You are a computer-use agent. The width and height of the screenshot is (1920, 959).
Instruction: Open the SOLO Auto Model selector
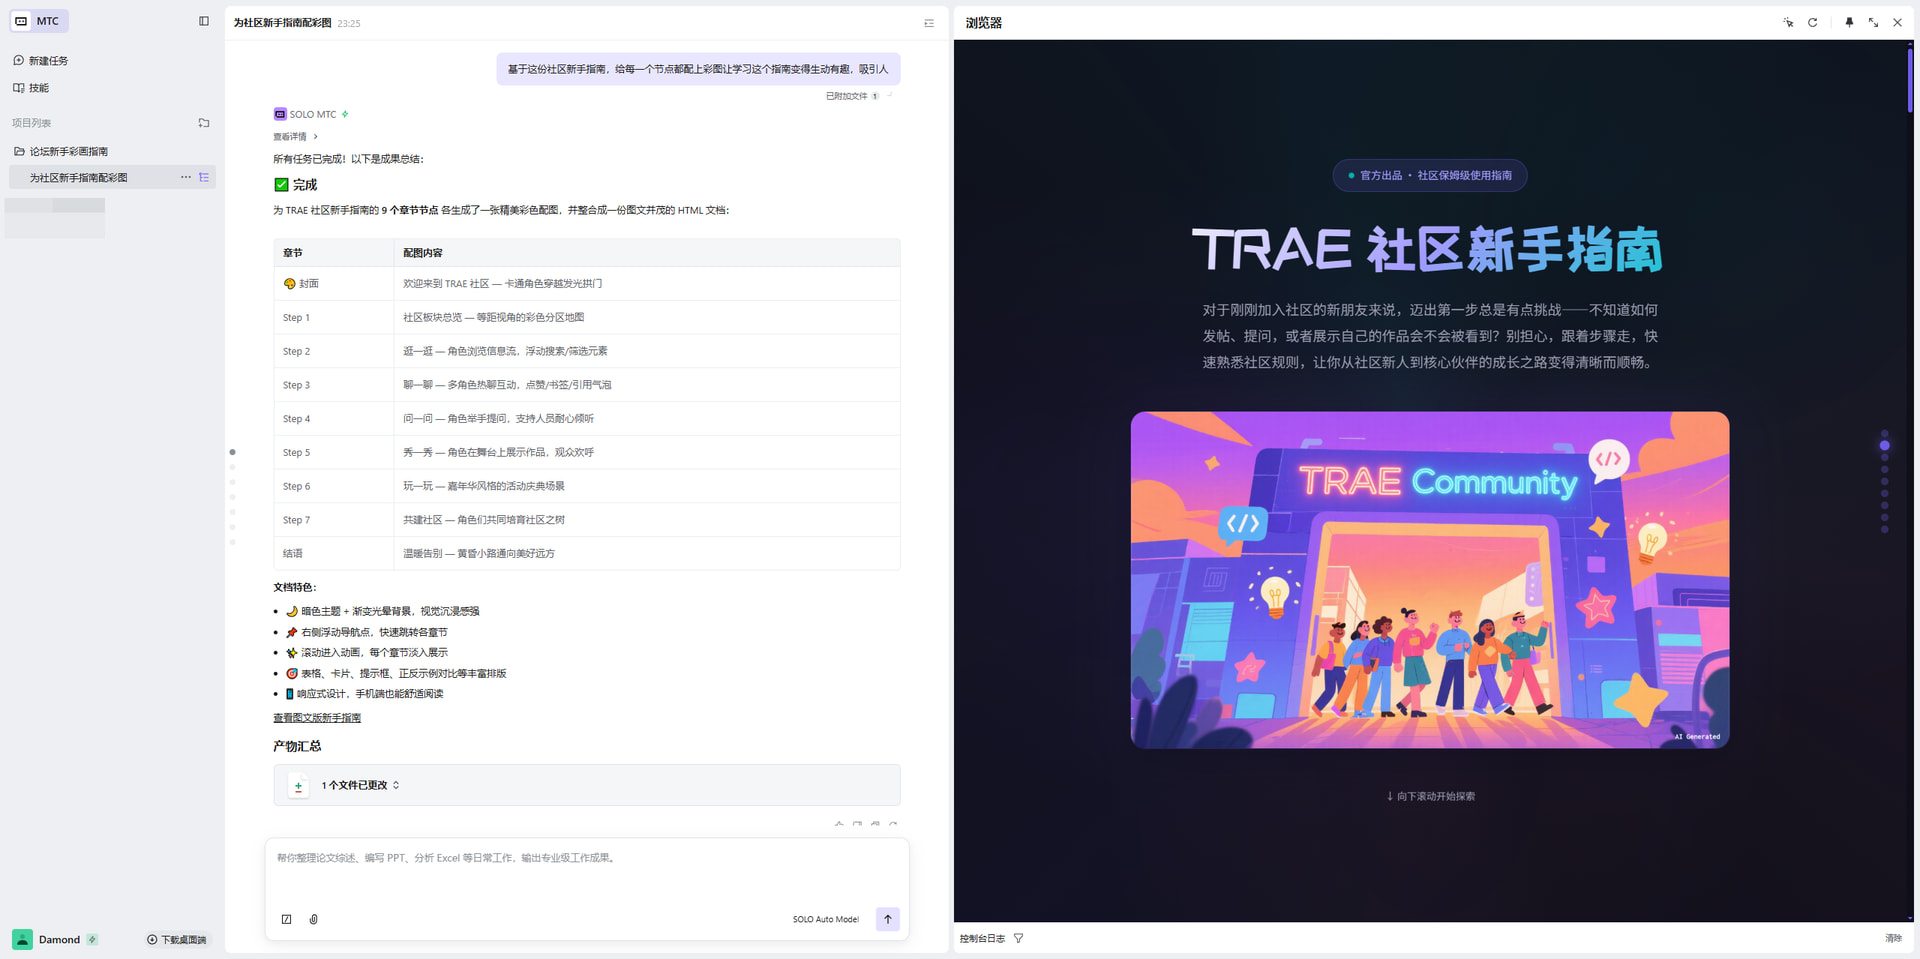tap(825, 919)
